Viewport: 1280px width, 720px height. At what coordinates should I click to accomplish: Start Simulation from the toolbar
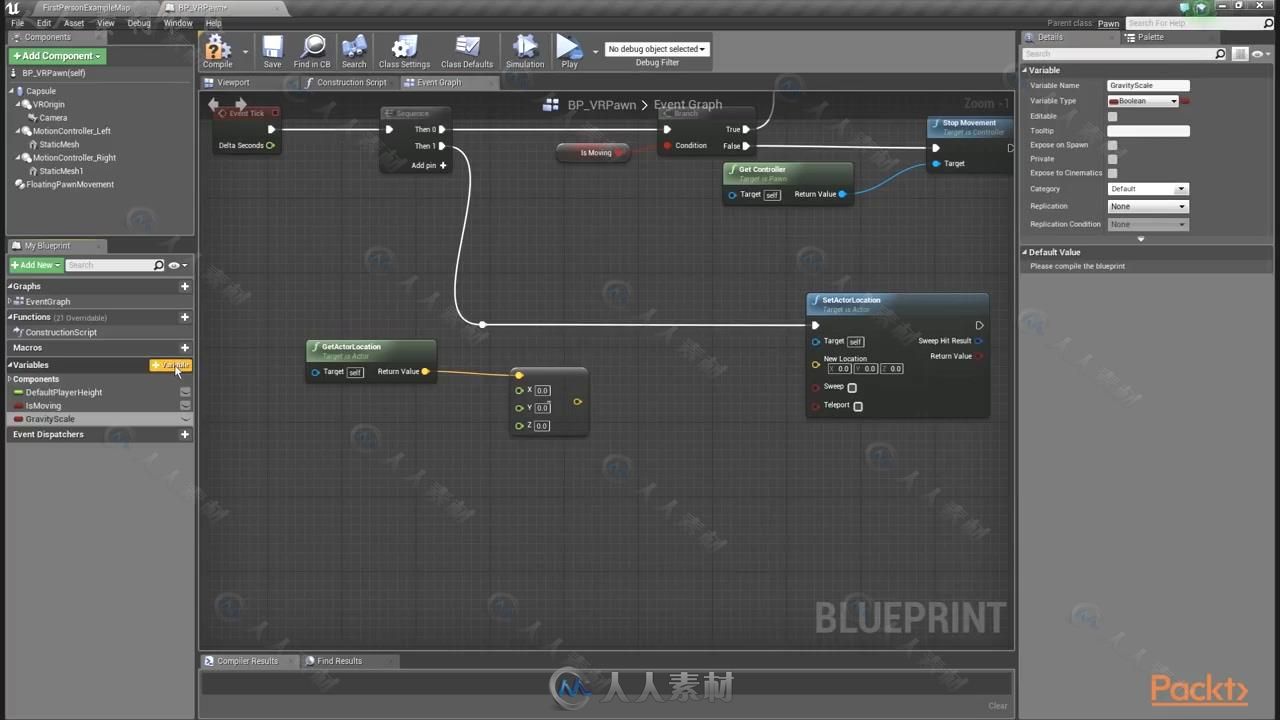pos(525,51)
